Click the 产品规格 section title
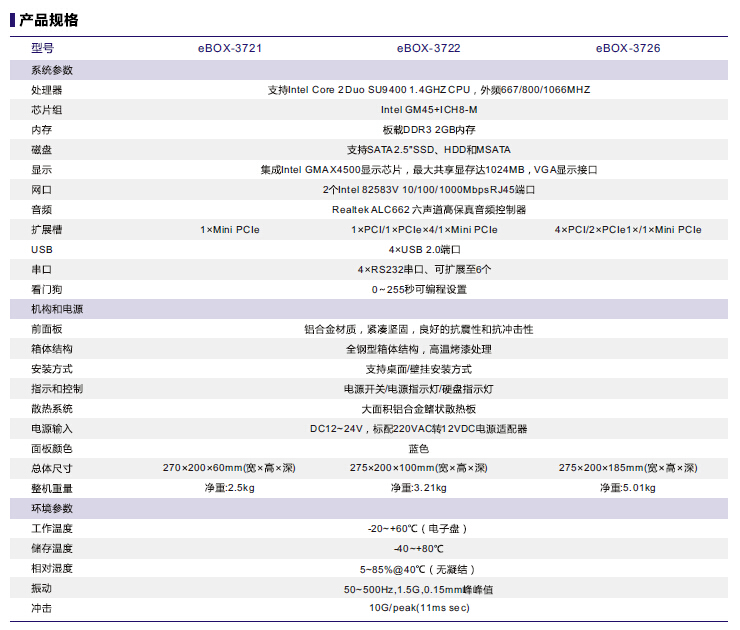 49,20
